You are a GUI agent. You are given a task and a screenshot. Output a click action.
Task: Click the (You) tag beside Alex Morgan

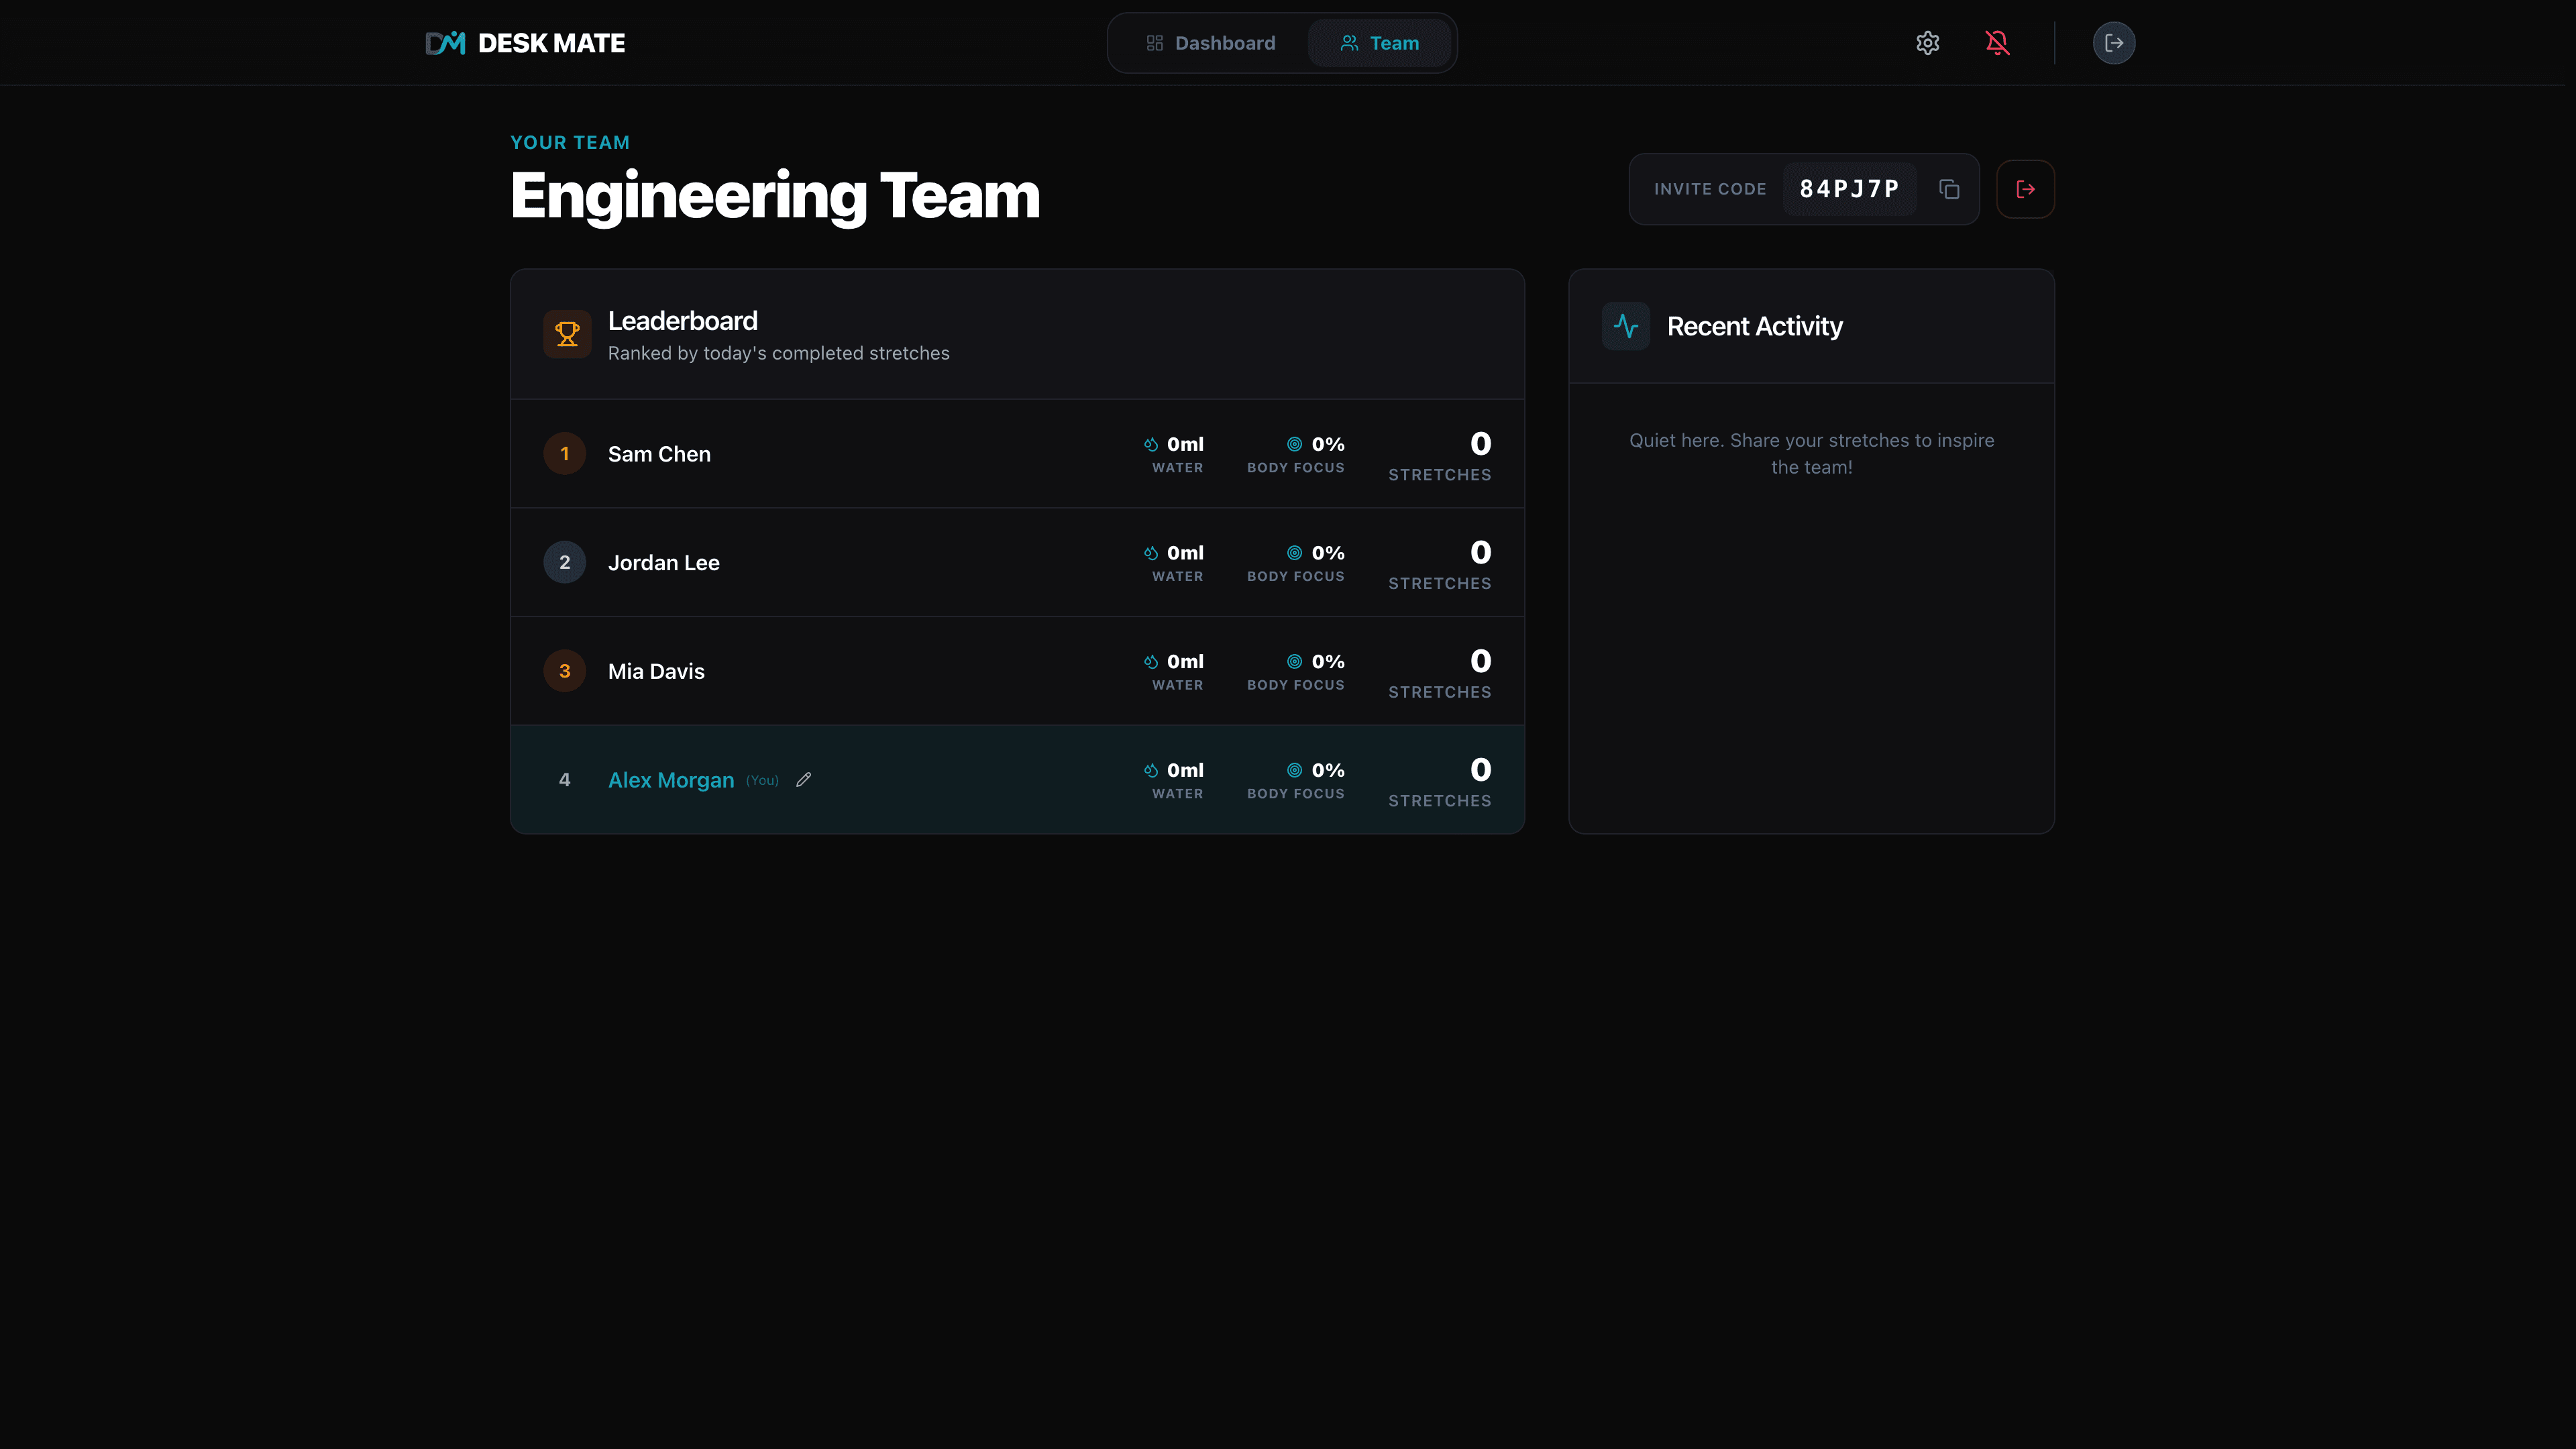tap(762, 781)
